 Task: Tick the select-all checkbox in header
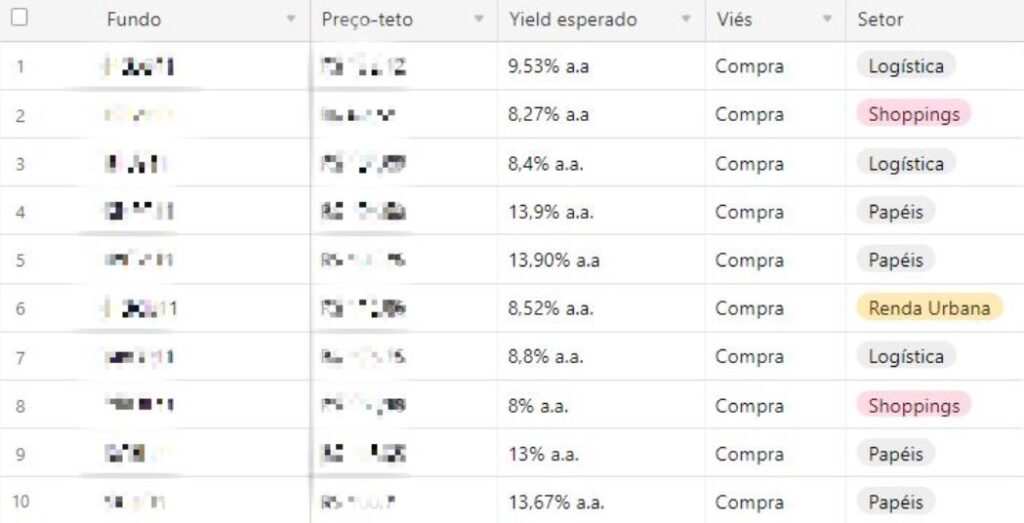coord(20,18)
